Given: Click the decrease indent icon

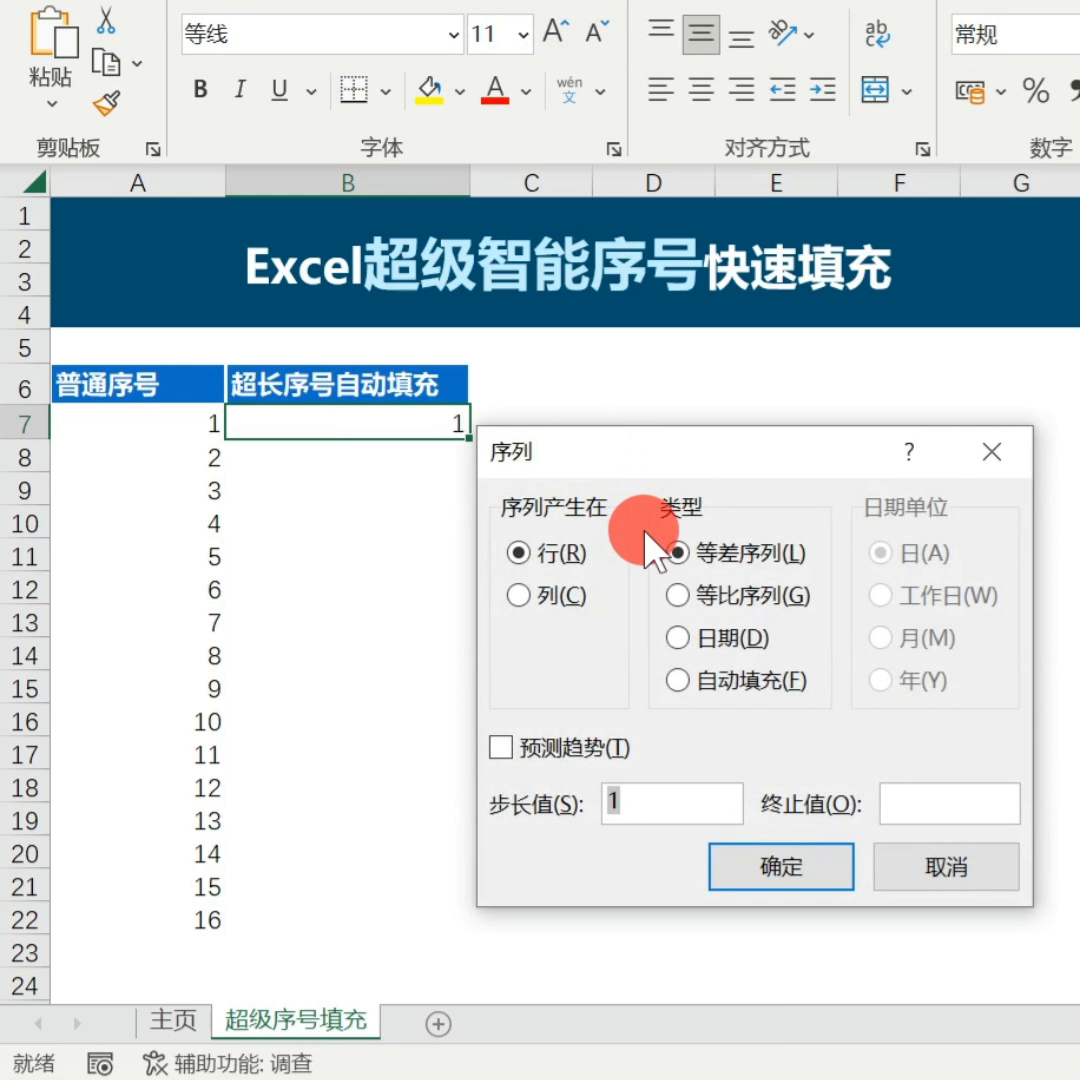Looking at the screenshot, I should pyautogui.click(x=782, y=90).
